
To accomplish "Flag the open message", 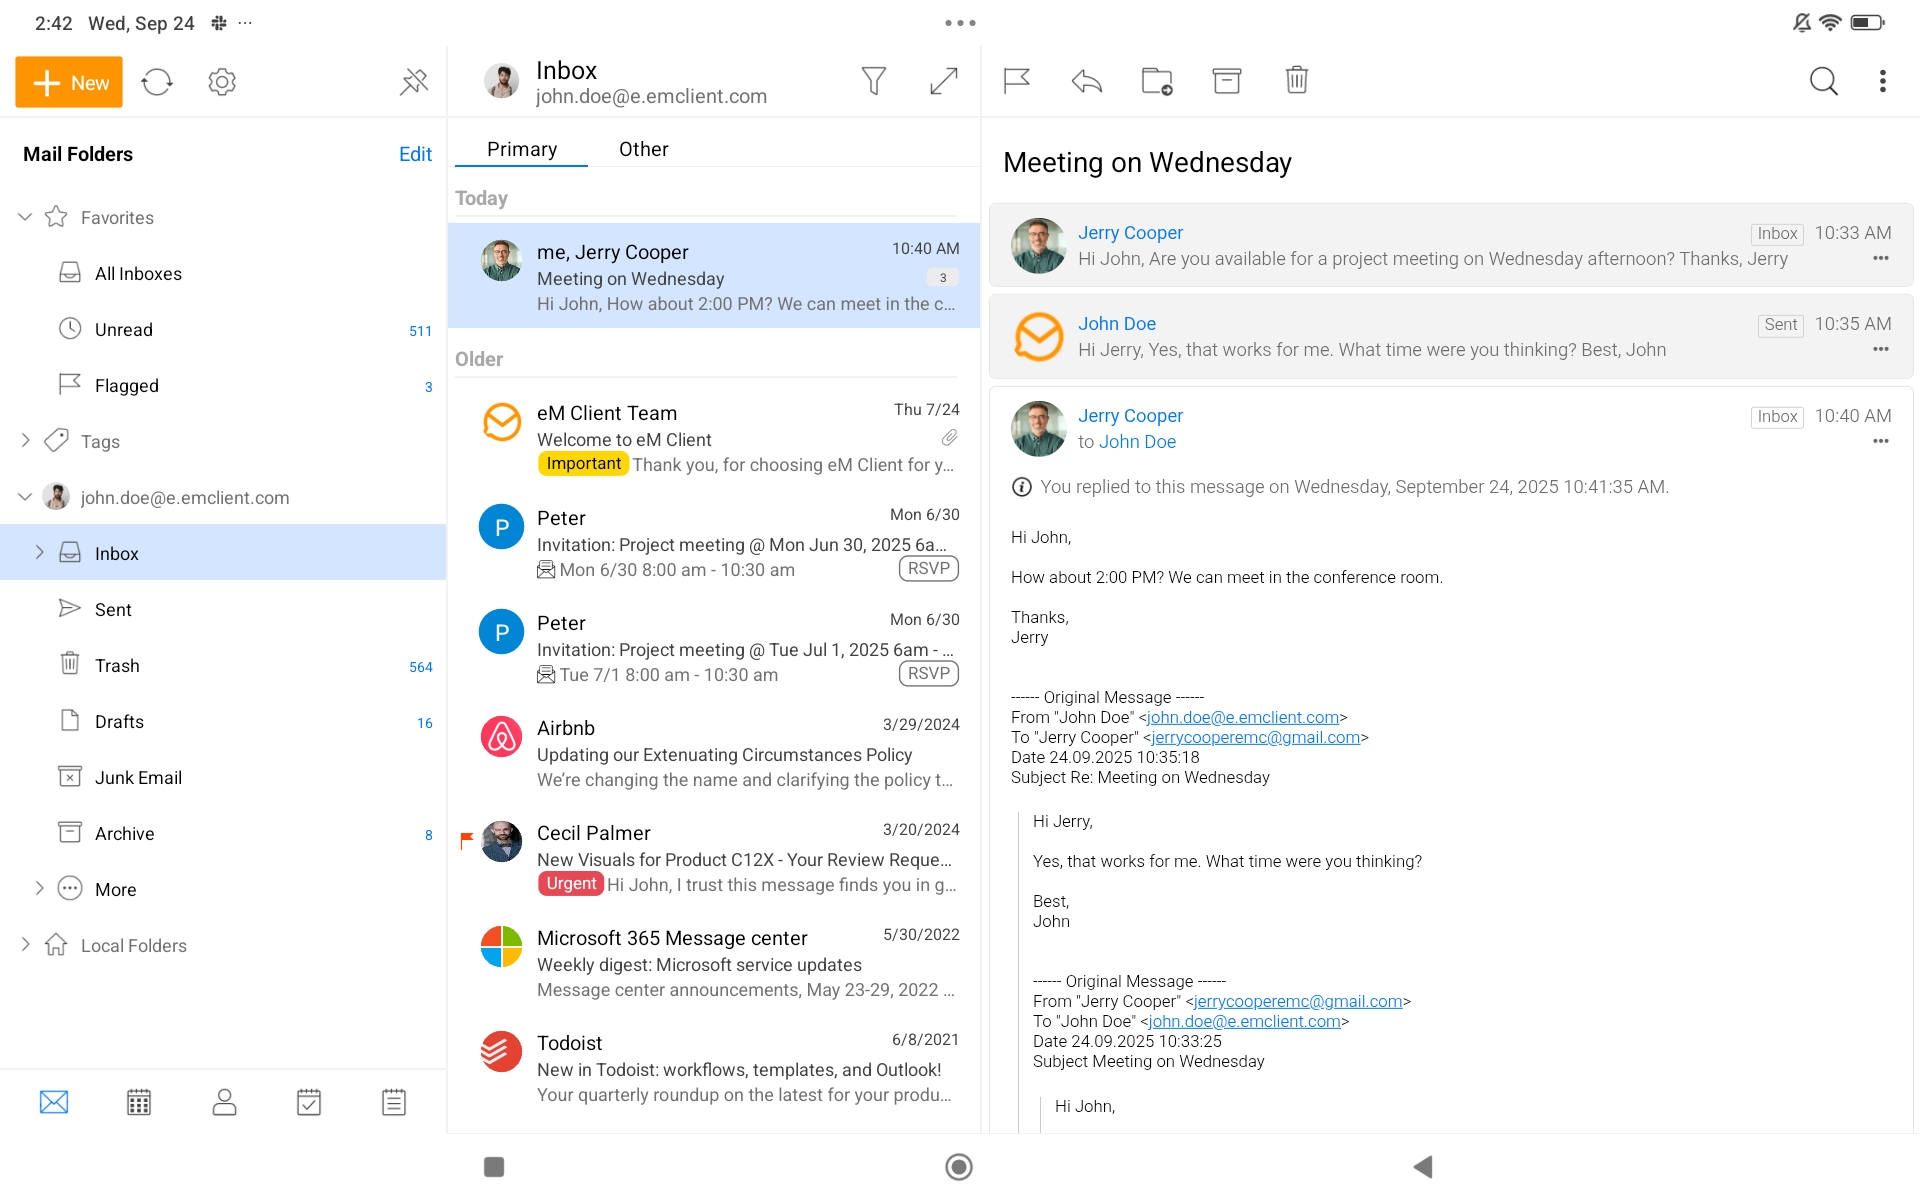I will [1016, 81].
